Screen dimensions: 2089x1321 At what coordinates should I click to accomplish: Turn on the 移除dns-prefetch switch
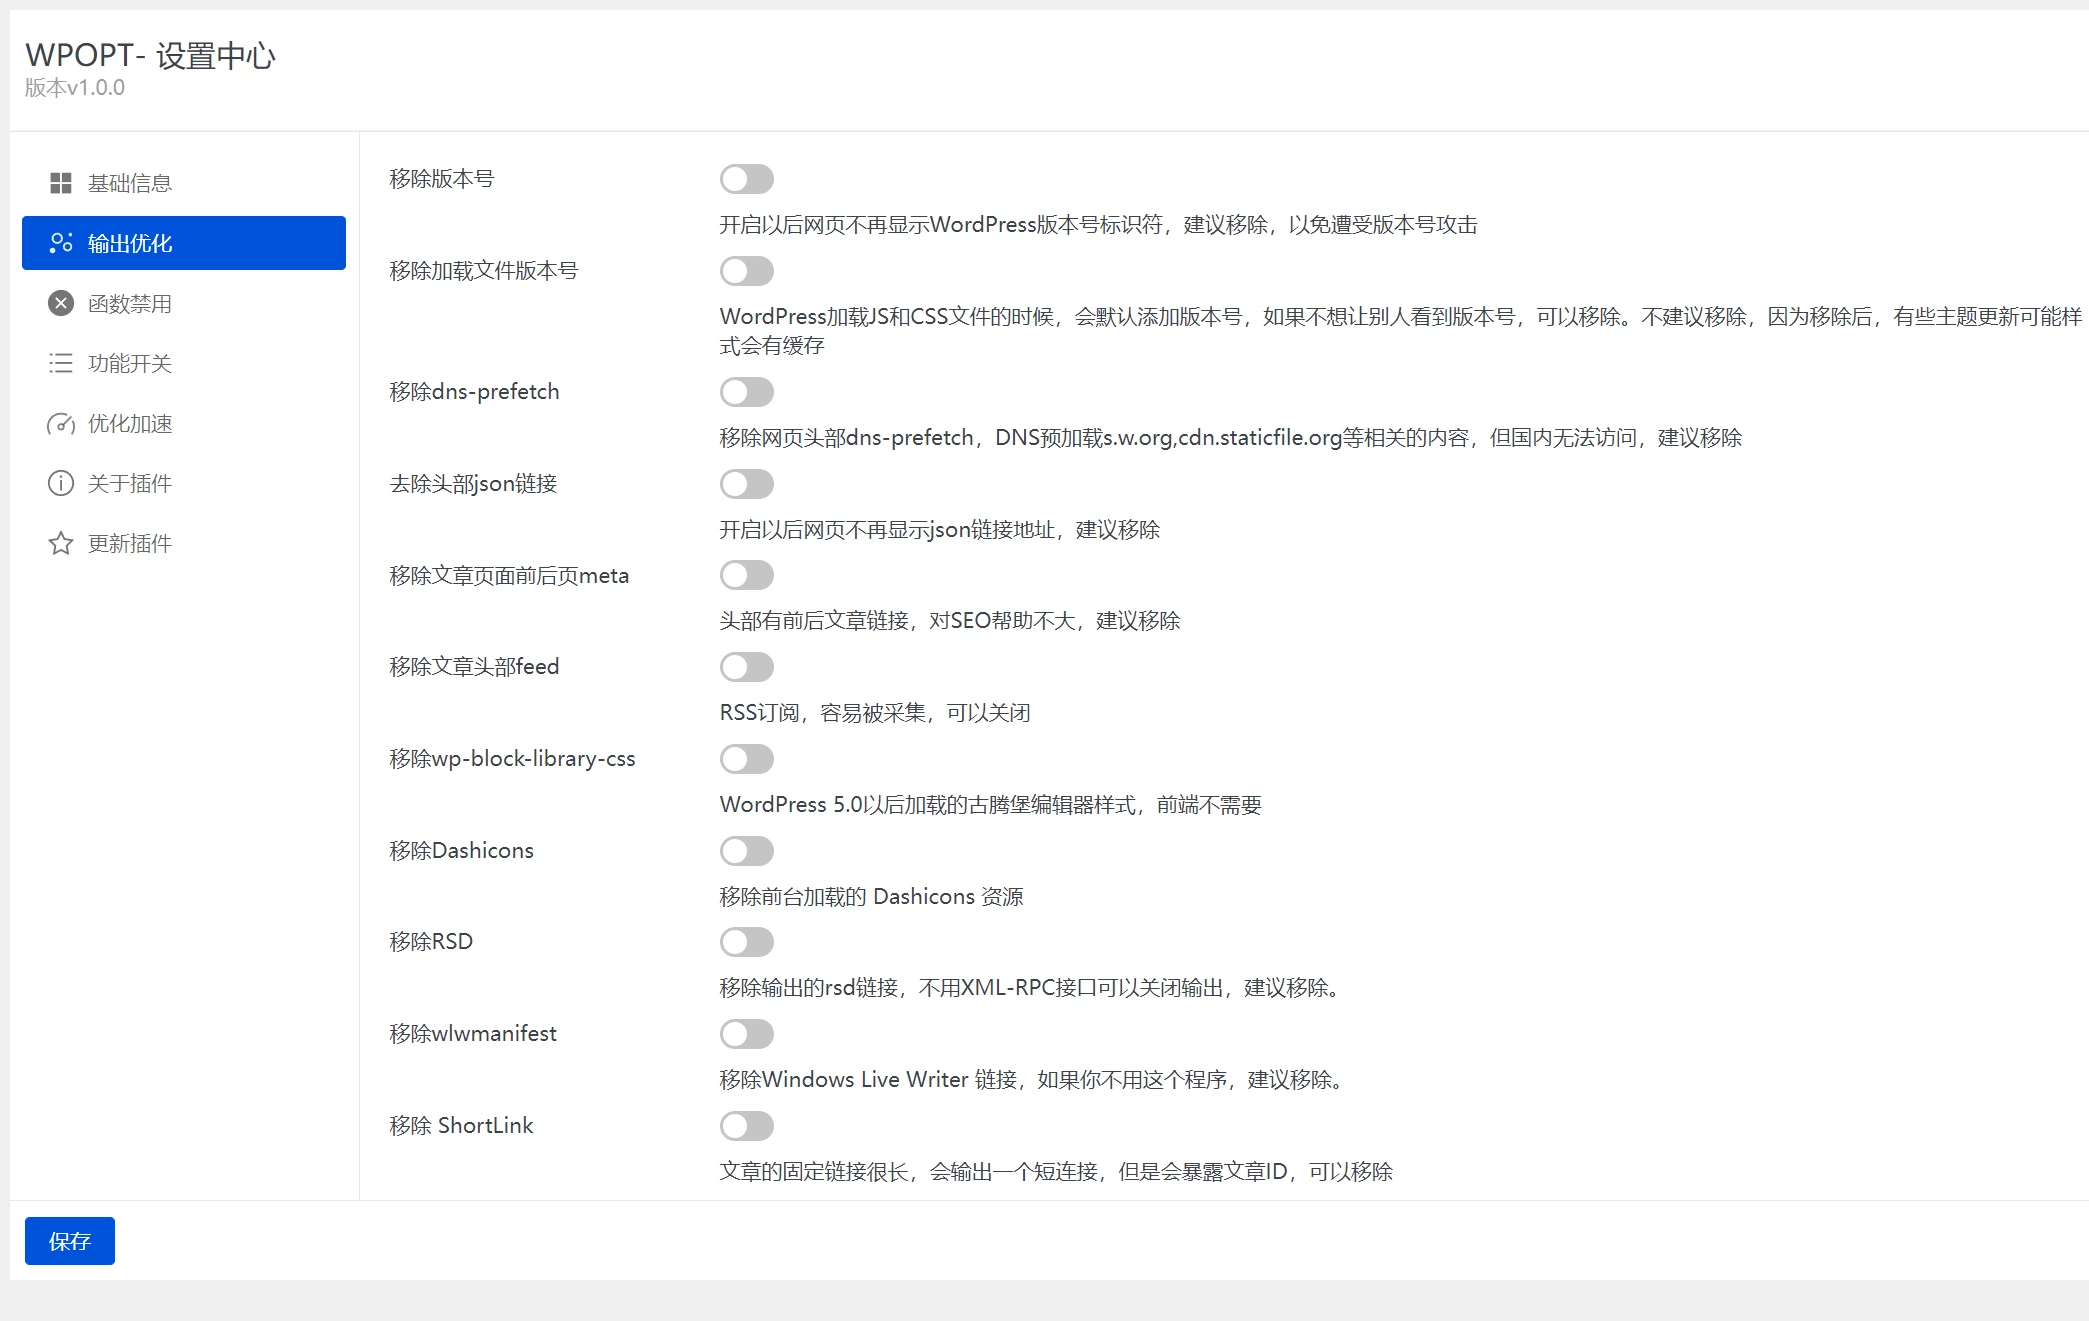point(747,392)
